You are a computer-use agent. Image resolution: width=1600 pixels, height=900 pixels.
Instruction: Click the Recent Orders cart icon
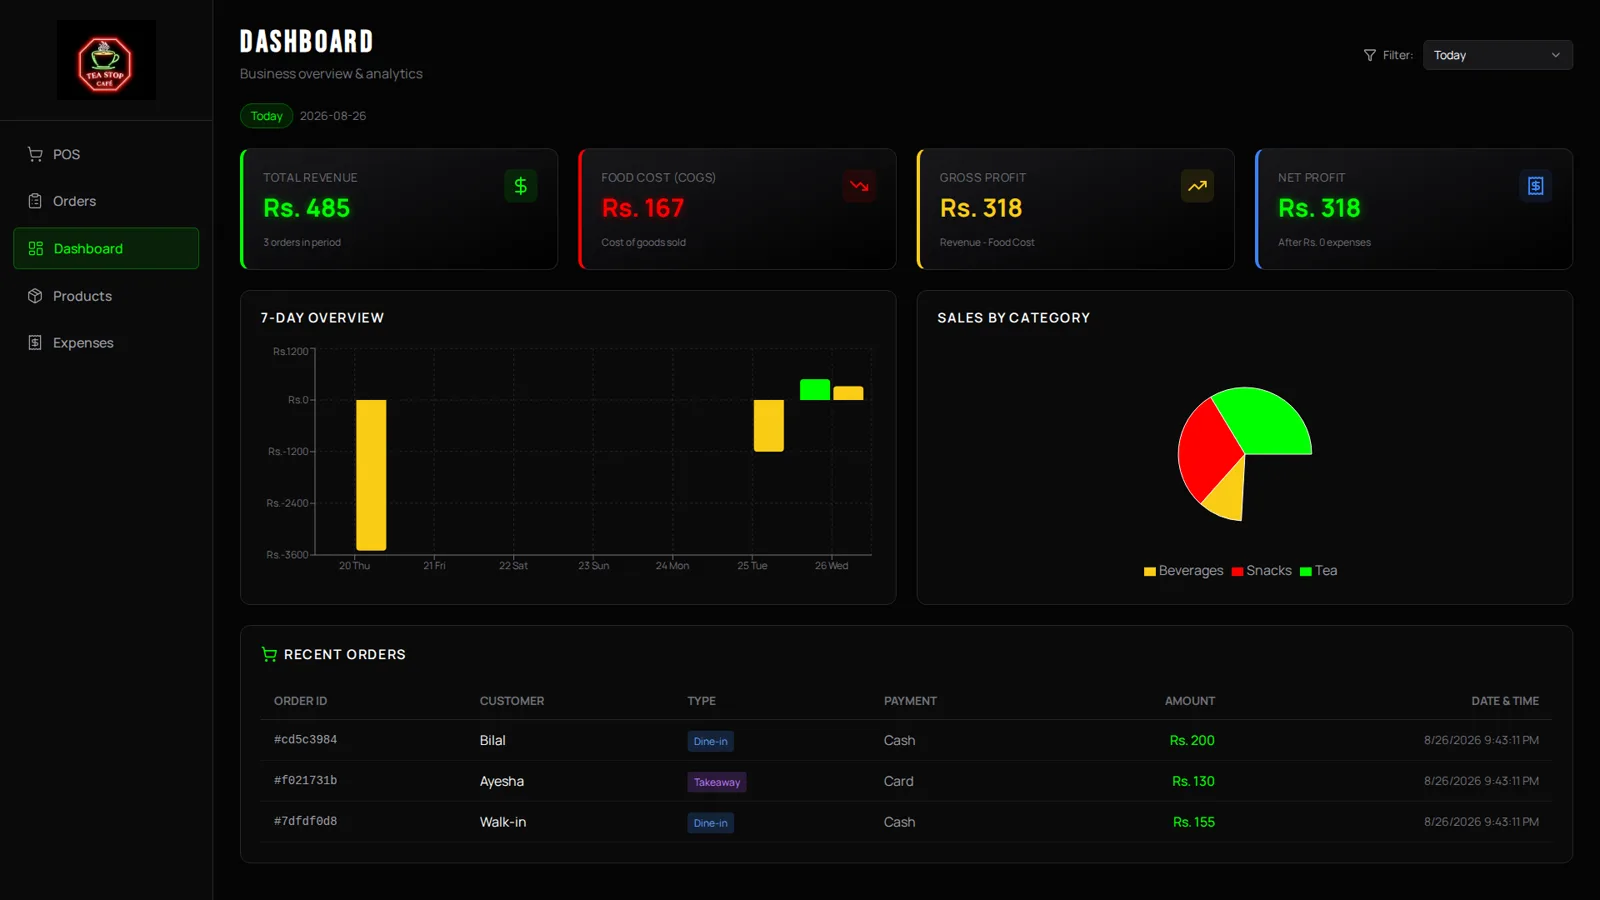click(x=269, y=654)
